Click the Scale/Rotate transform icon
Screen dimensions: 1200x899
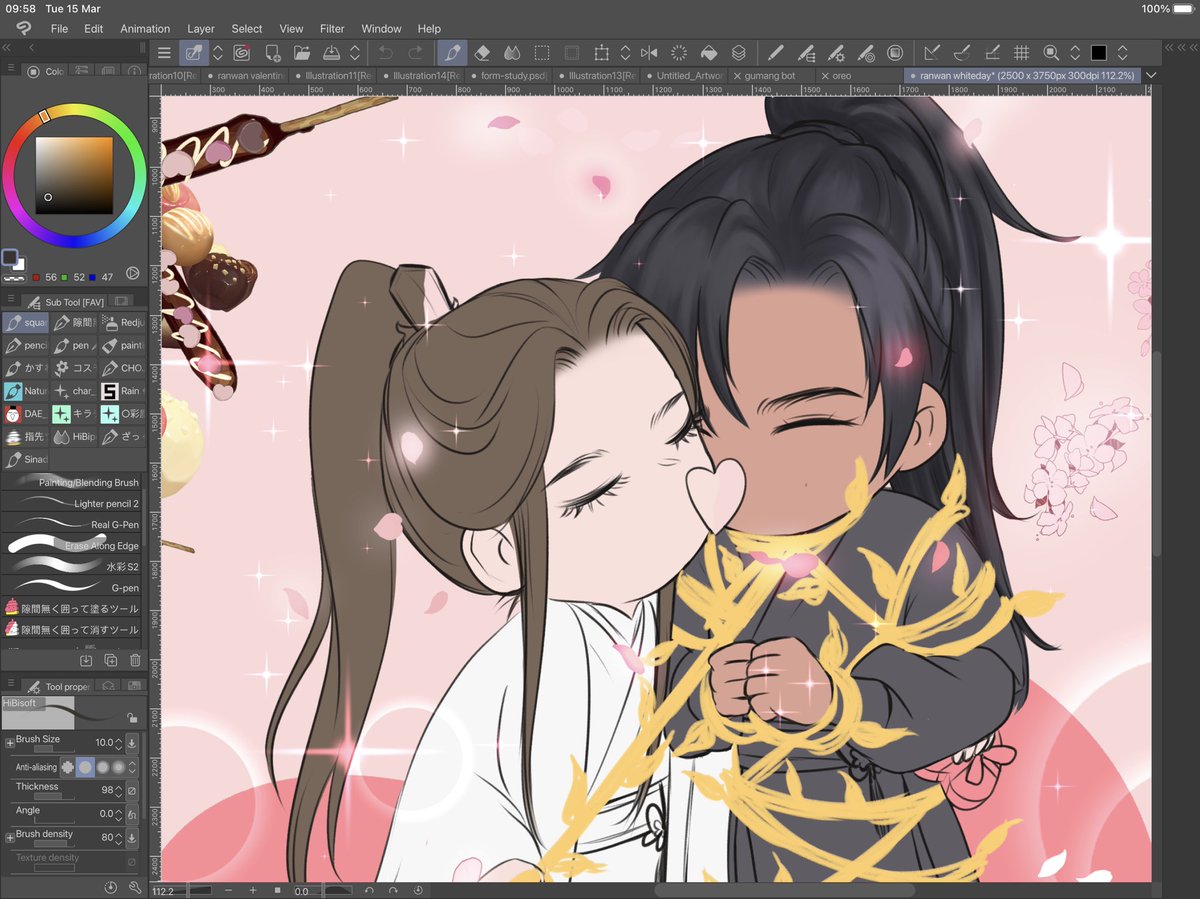pyautogui.click(x=601, y=52)
